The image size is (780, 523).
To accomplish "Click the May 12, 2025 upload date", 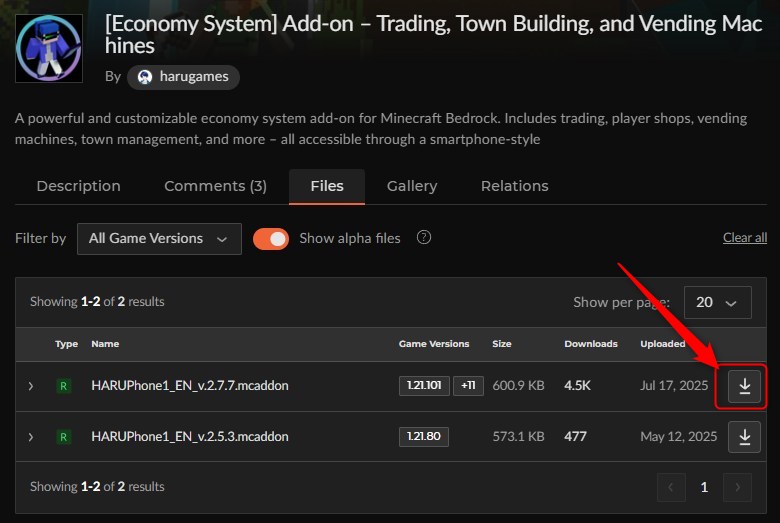I will [679, 436].
